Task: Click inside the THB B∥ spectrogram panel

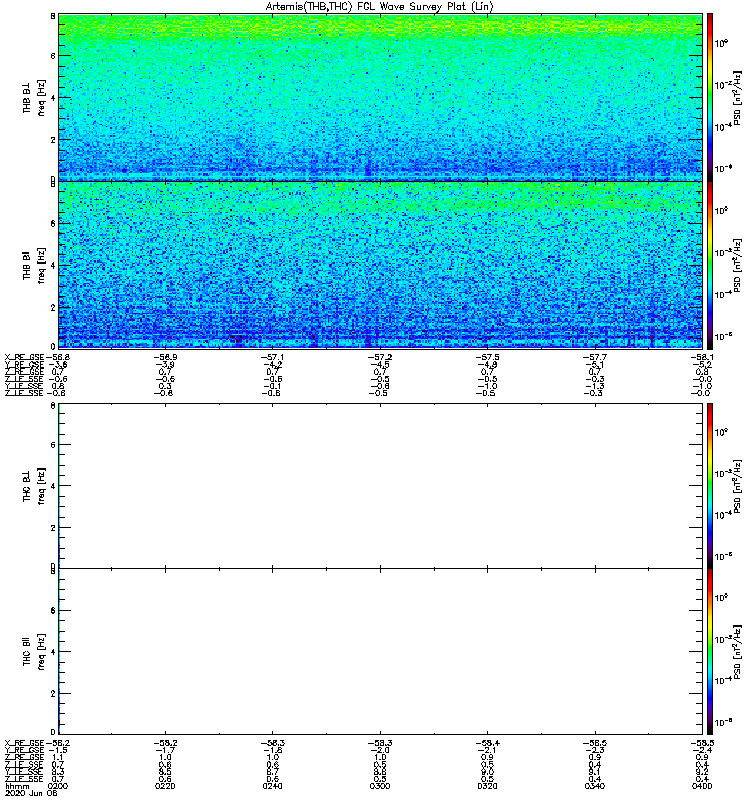Action: (x=380, y=265)
